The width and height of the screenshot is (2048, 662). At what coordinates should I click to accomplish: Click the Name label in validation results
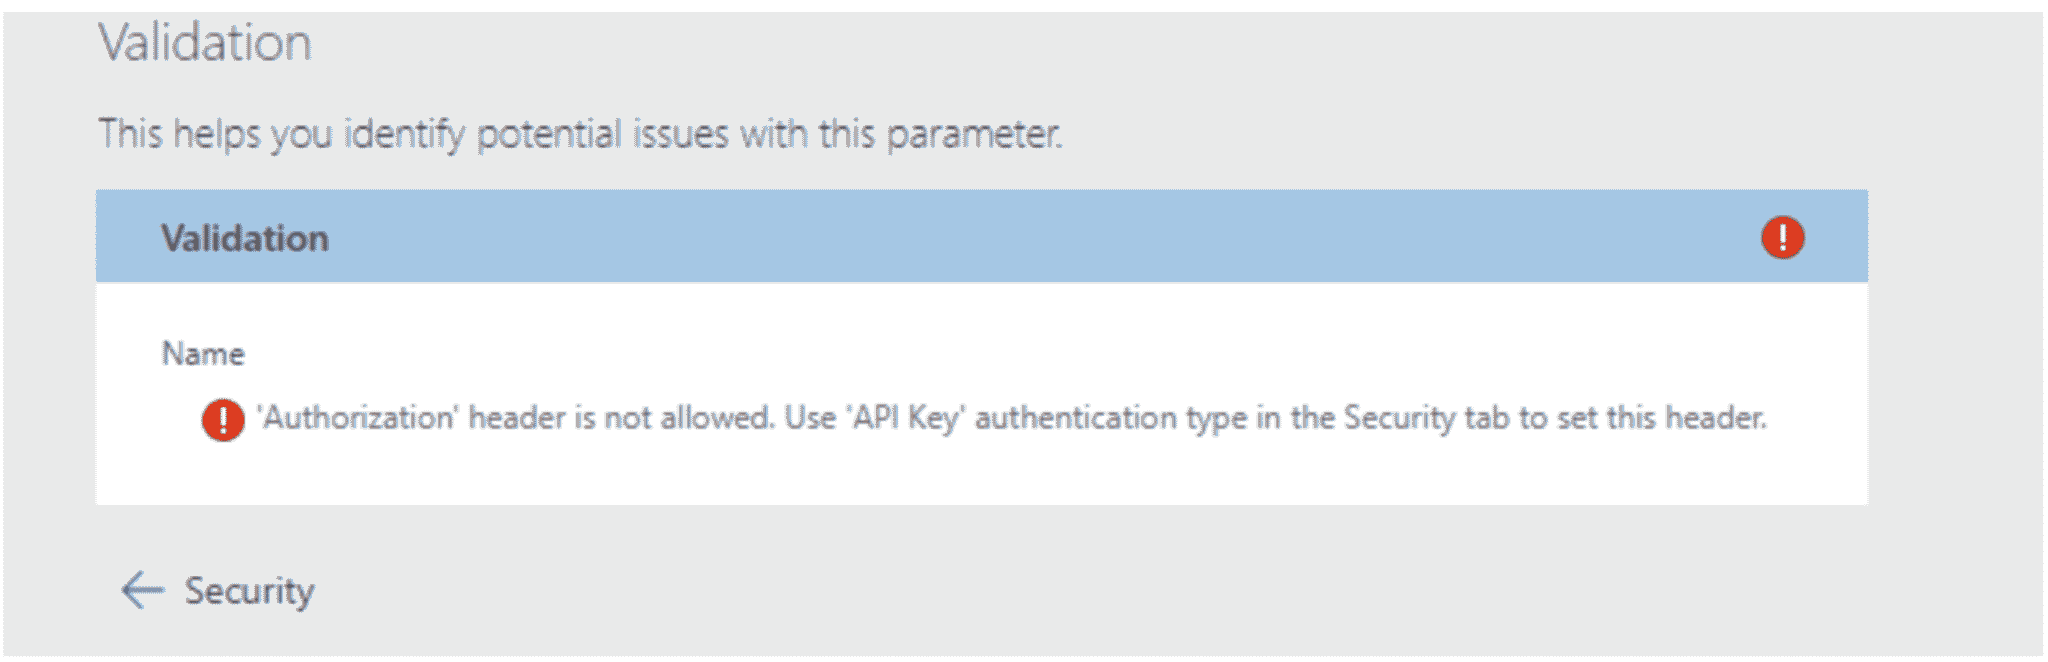(x=203, y=353)
